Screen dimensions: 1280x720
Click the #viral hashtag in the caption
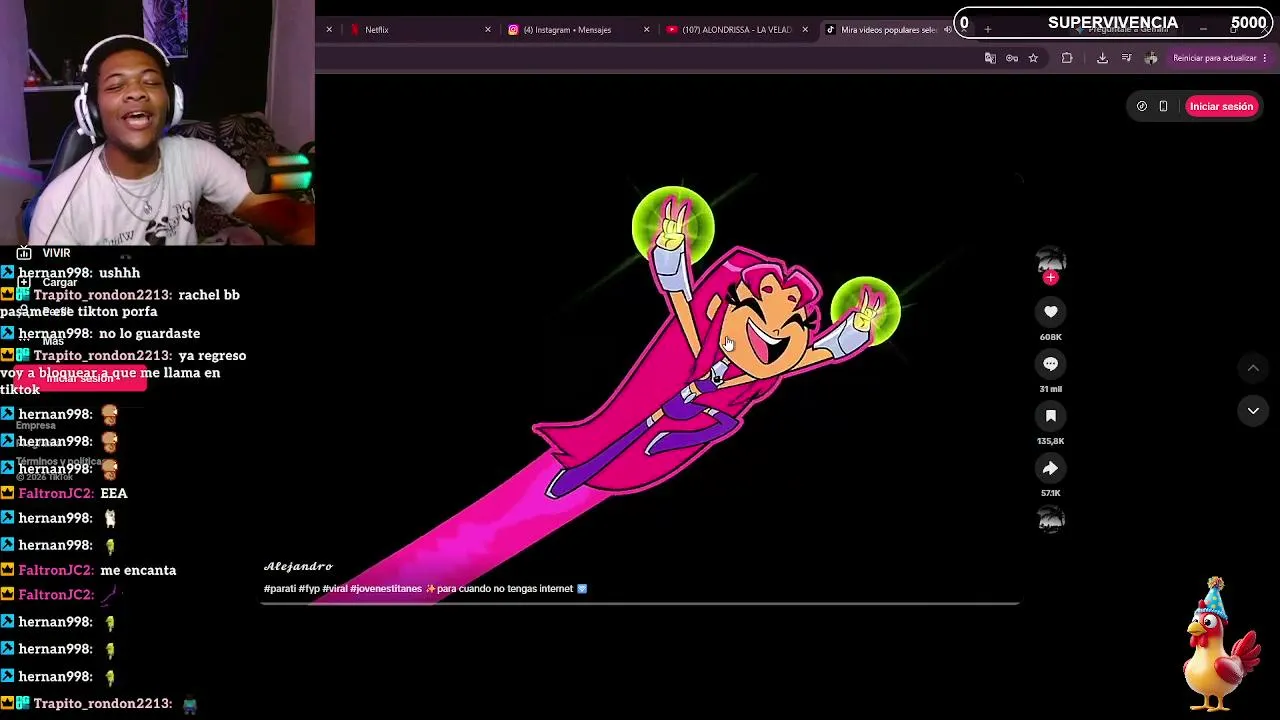pos(335,589)
